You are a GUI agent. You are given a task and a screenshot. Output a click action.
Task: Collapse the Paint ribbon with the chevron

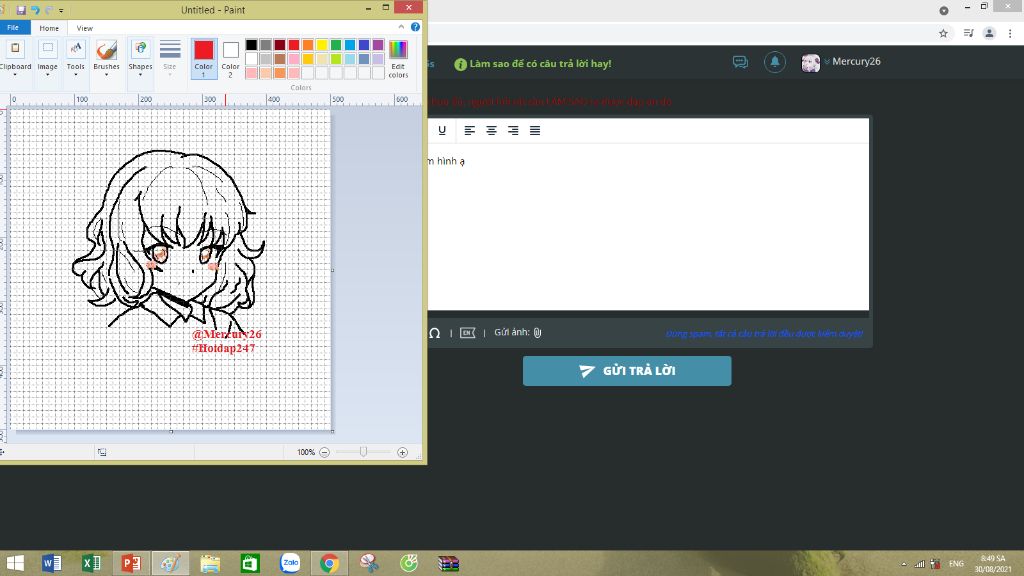[401, 27]
